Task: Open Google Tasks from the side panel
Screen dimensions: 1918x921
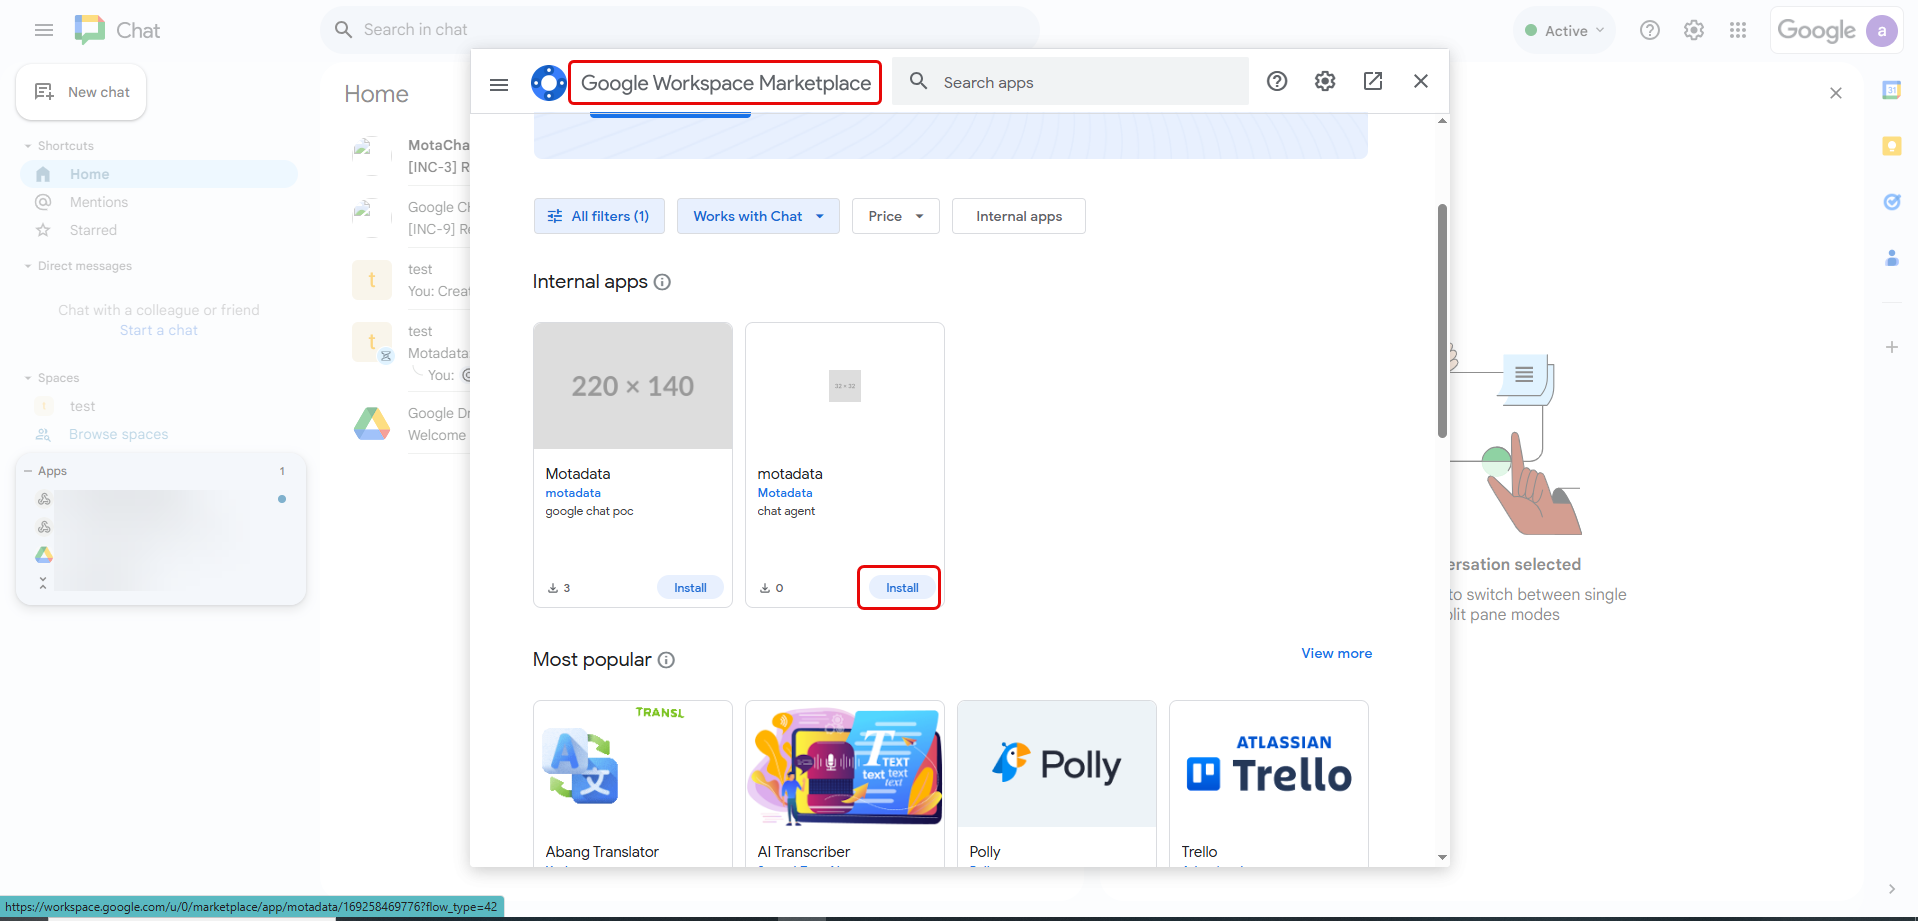Action: [1892, 202]
